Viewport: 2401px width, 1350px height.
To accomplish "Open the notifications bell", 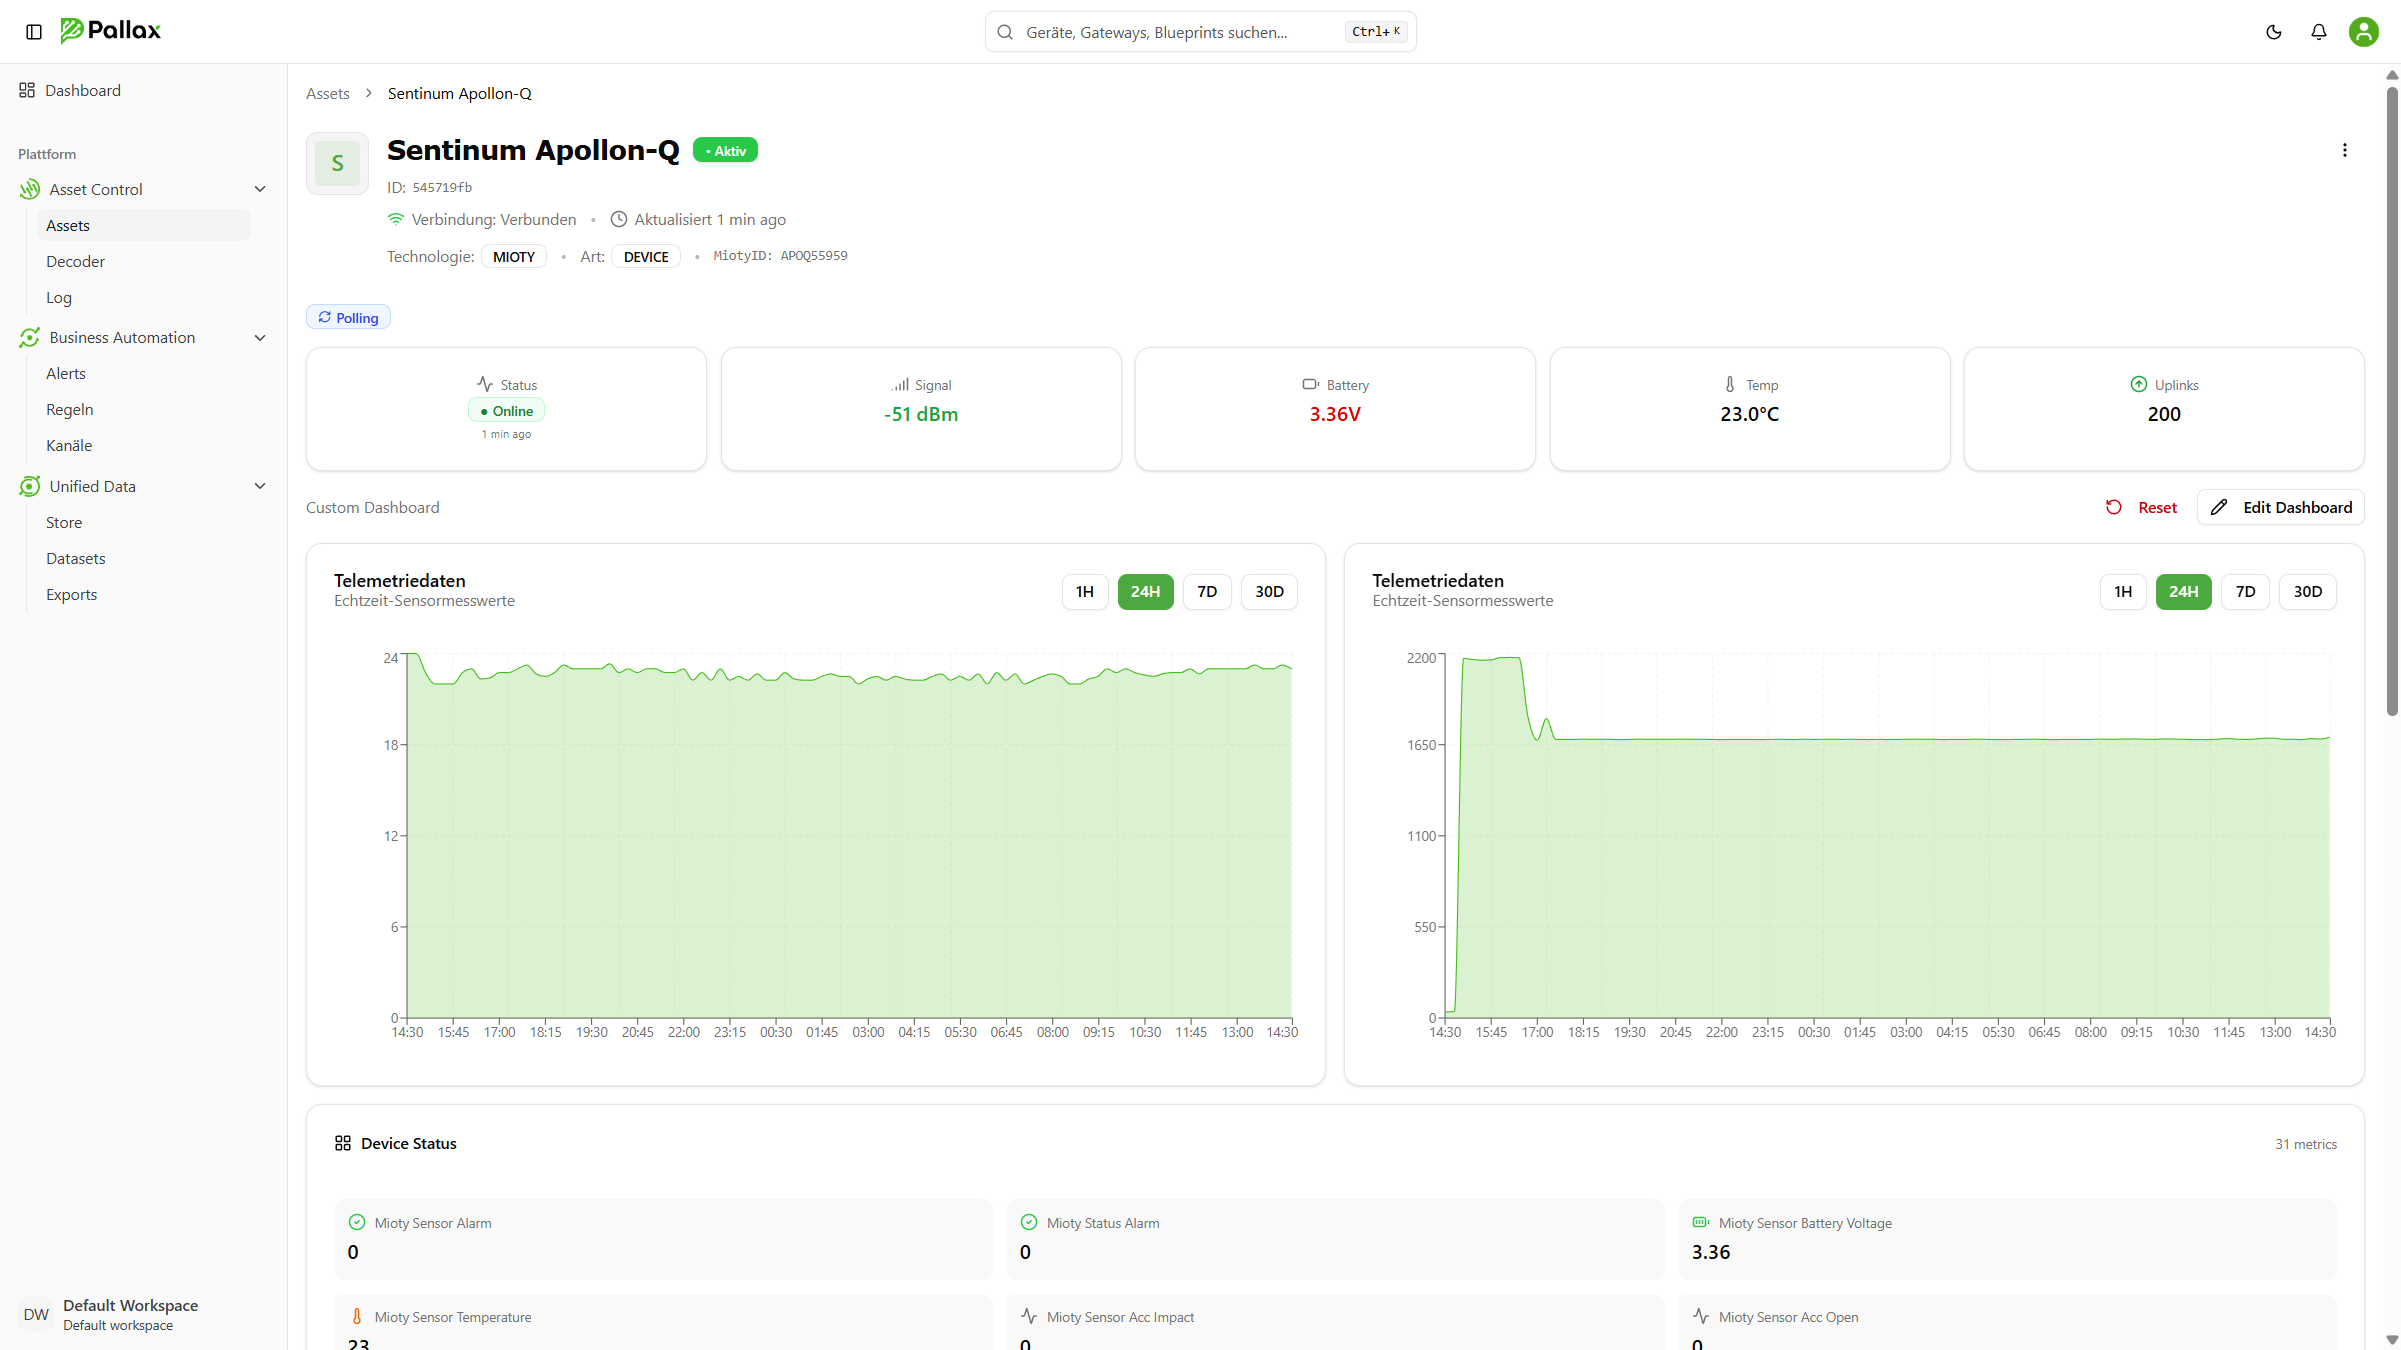I will tap(2318, 32).
